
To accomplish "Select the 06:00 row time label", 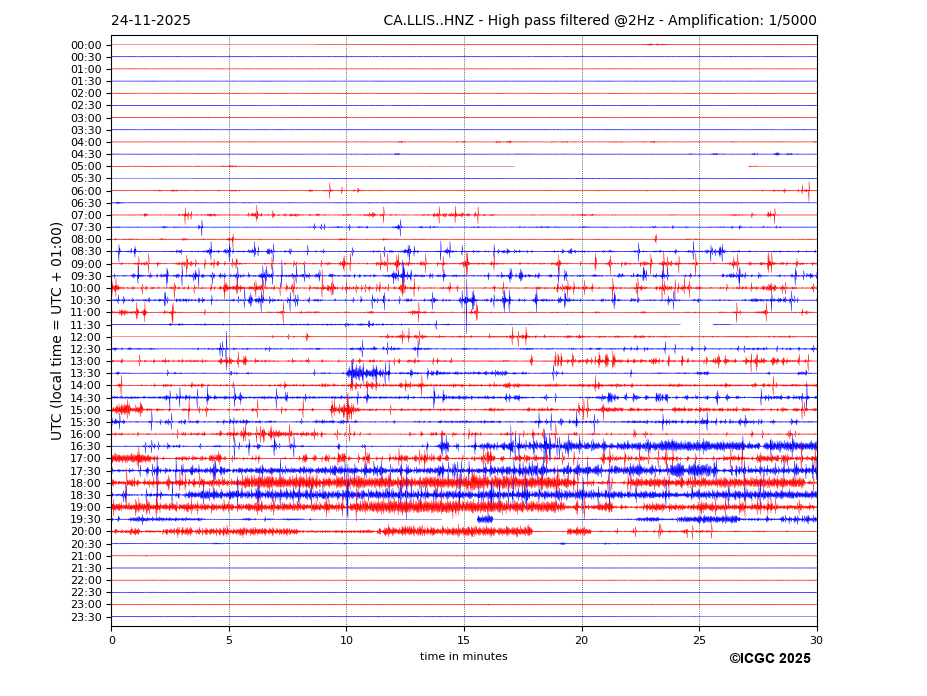I will click(86, 191).
